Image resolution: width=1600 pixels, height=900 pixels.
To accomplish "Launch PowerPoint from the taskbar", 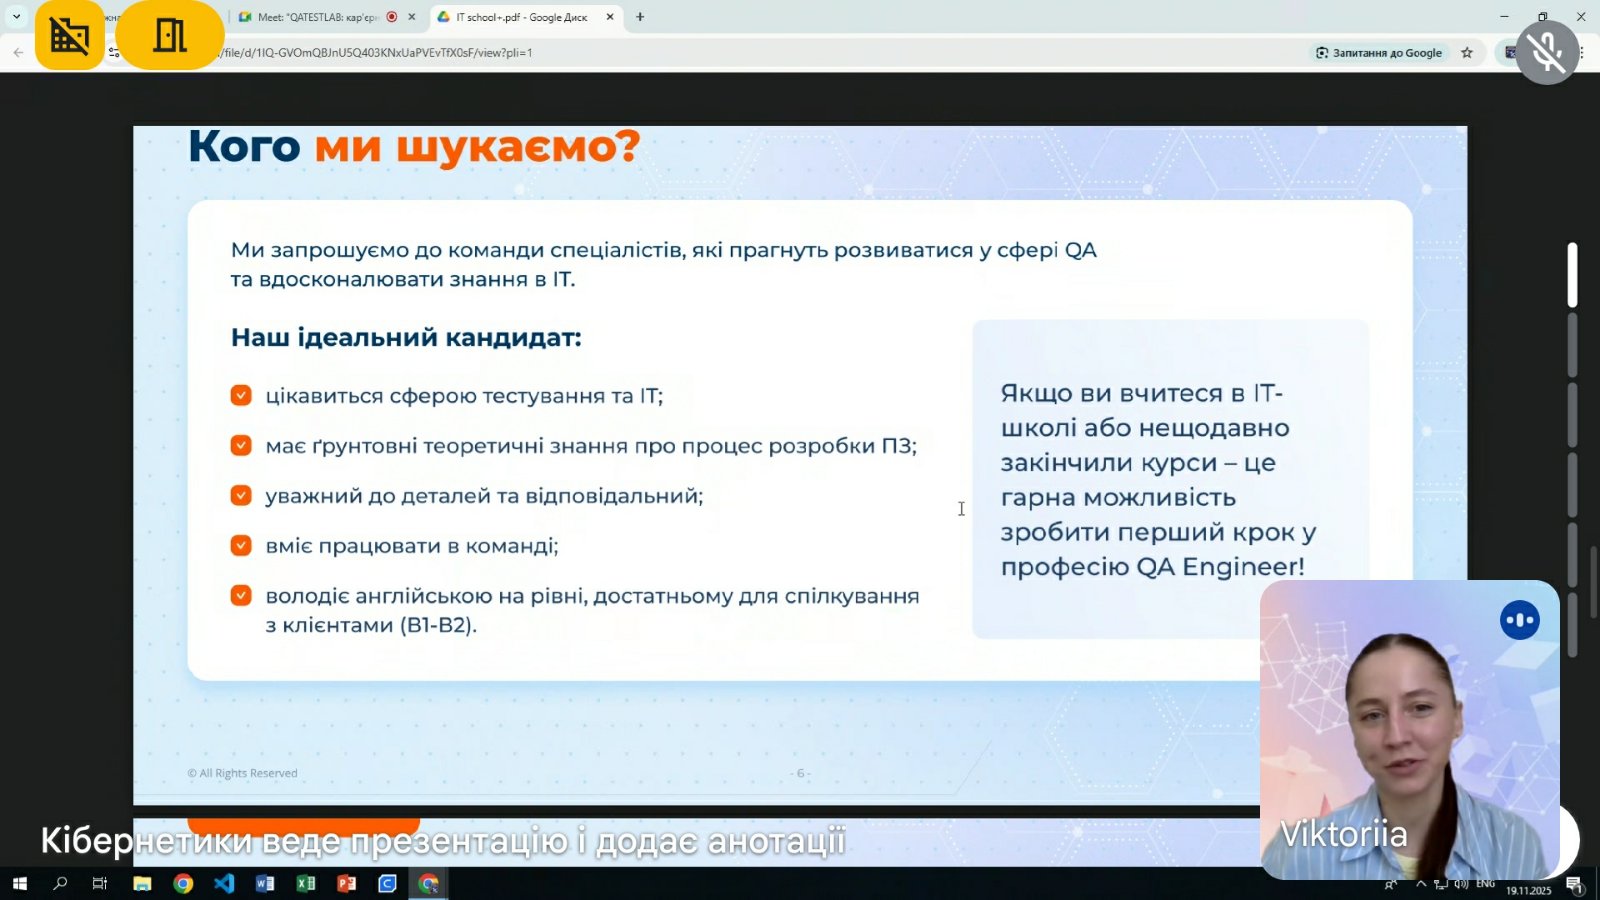I will click(346, 884).
